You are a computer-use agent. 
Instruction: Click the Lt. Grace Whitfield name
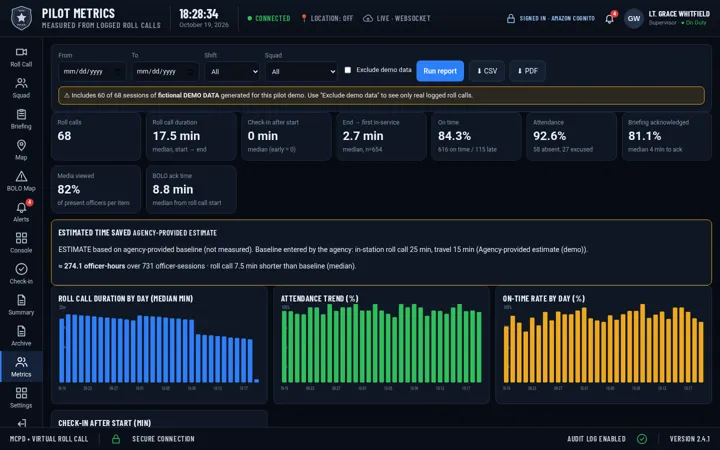(x=679, y=14)
